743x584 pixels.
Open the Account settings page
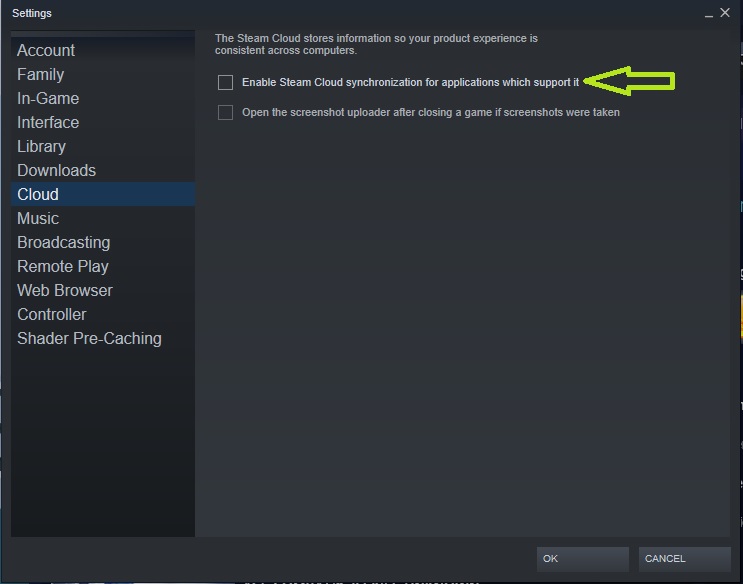pyautogui.click(x=46, y=50)
